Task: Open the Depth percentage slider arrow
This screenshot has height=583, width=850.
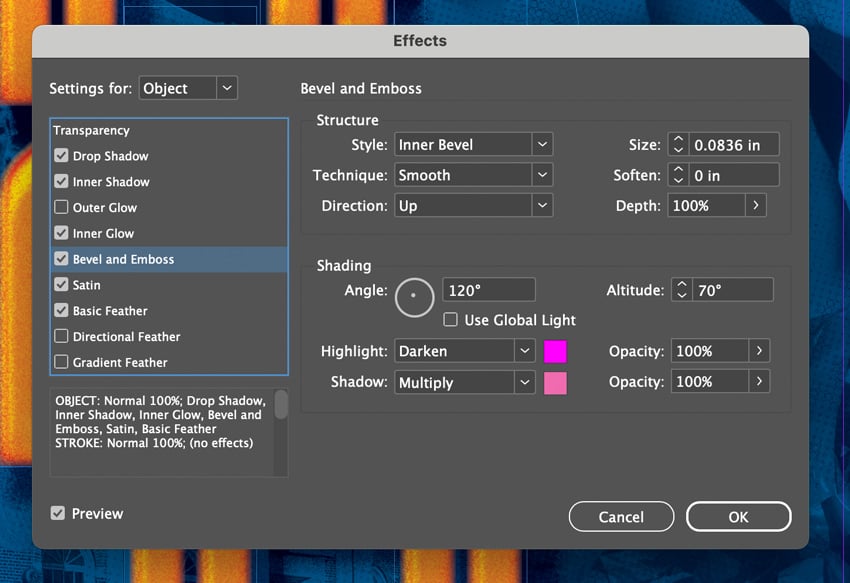Action: 756,205
